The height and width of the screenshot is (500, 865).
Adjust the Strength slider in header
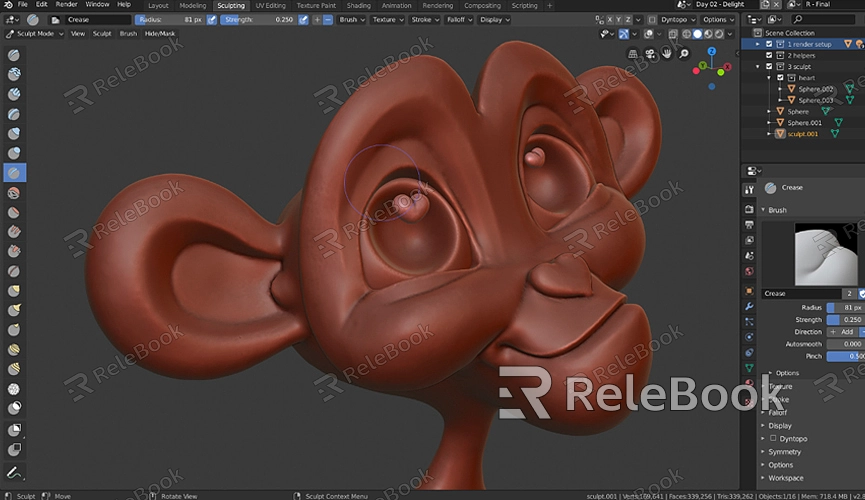[258, 20]
